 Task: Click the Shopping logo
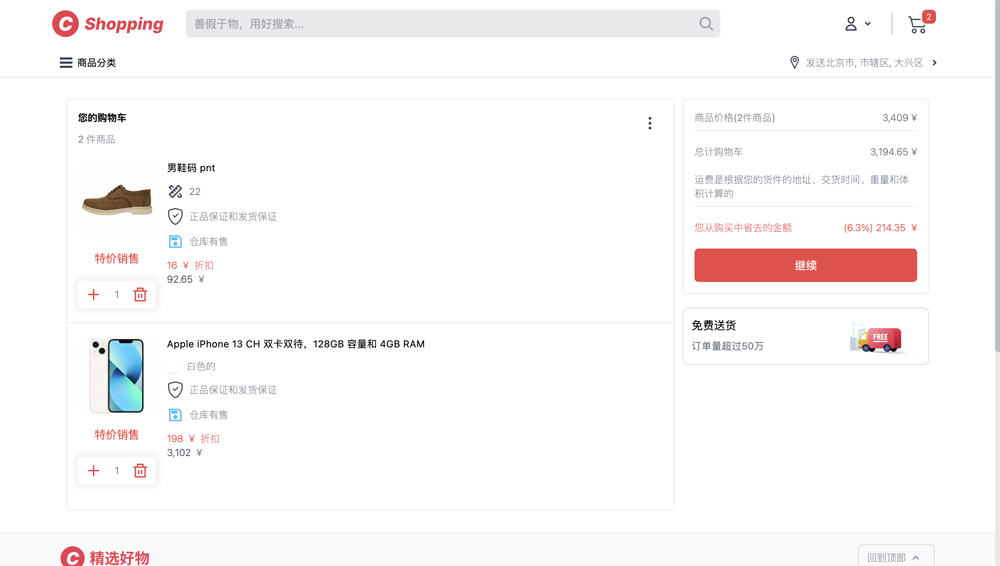point(108,24)
